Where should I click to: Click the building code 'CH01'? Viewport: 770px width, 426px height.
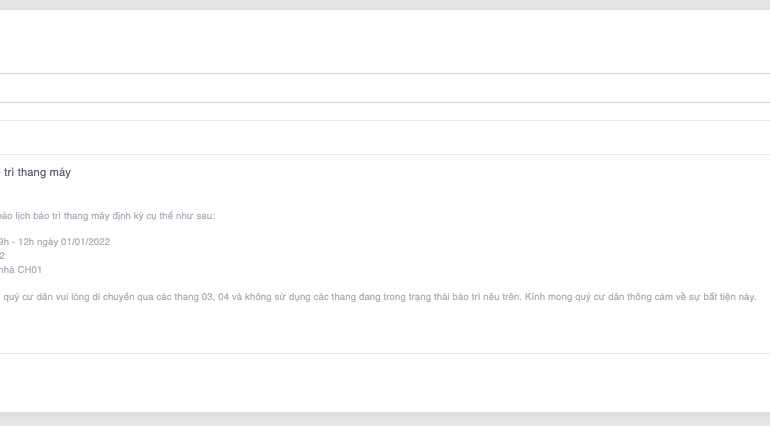pyautogui.click(x=30, y=270)
